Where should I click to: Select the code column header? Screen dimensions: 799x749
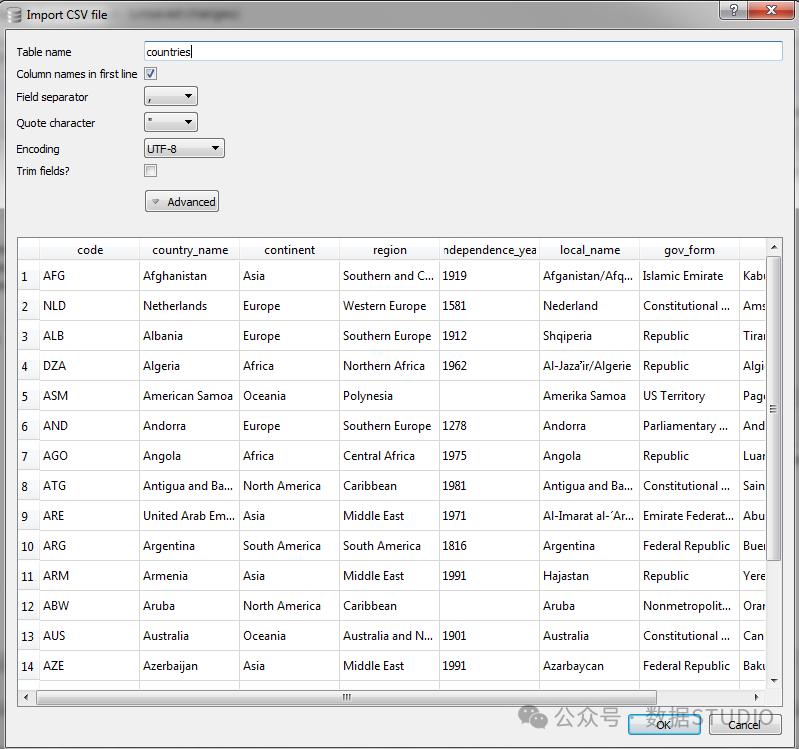click(x=90, y=250)
